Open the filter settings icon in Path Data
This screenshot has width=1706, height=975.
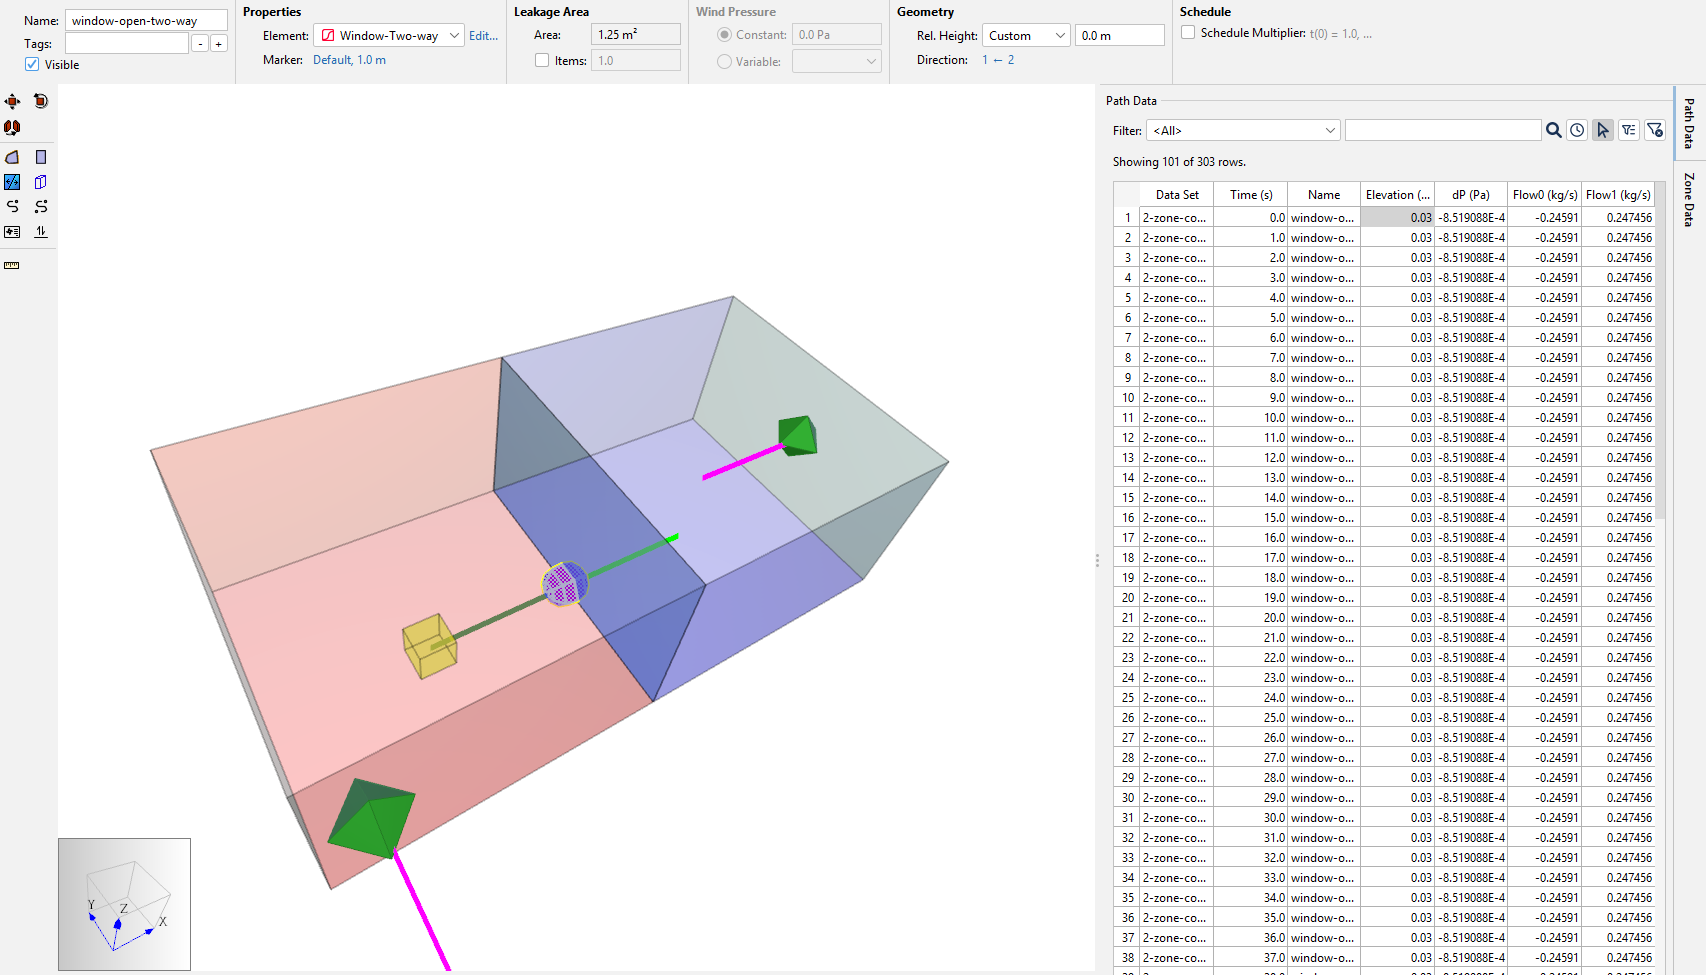coord(1629,130)
